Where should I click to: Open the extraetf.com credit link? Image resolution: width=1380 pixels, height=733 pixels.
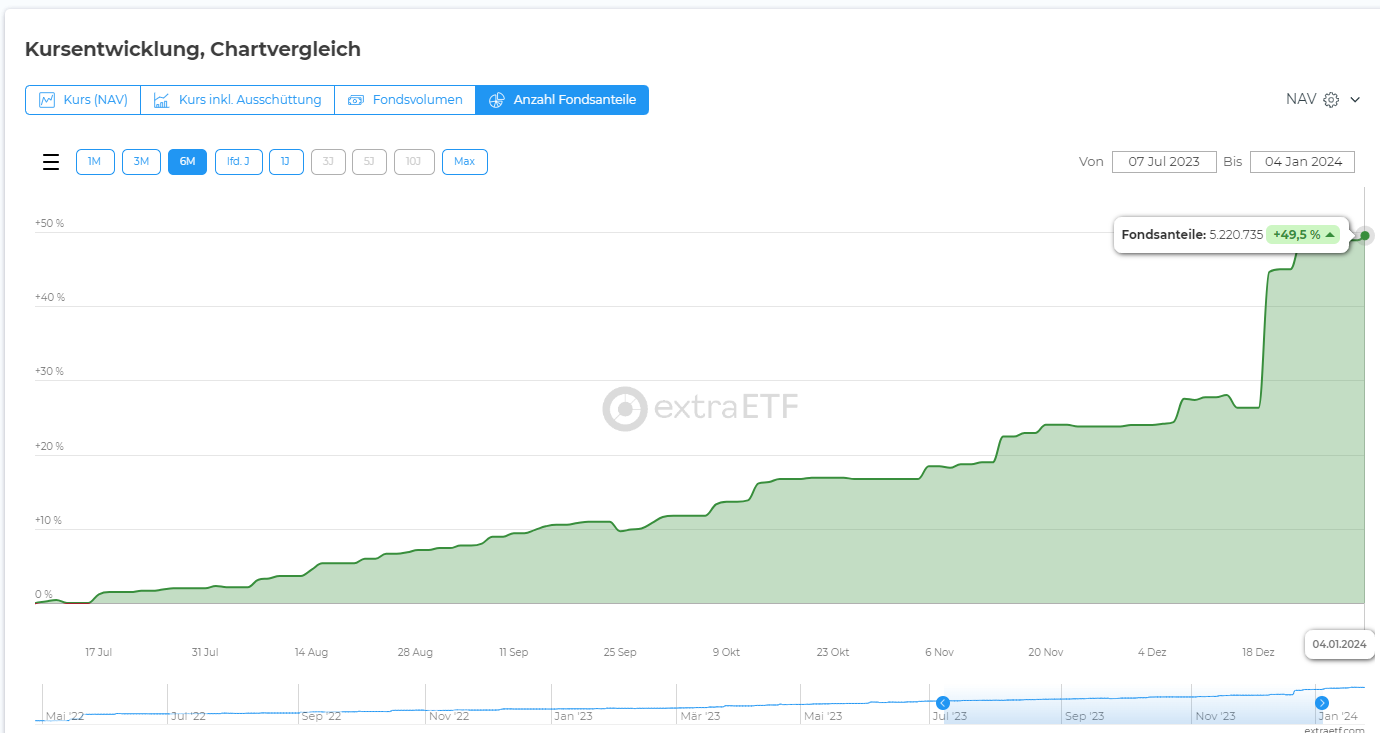[1334, 729]
